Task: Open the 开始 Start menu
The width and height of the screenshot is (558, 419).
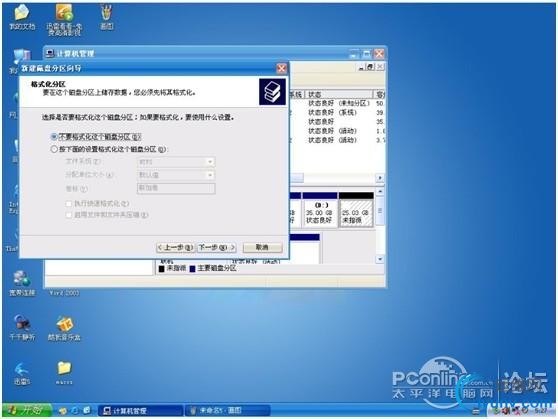Action: tap(27, 411)
